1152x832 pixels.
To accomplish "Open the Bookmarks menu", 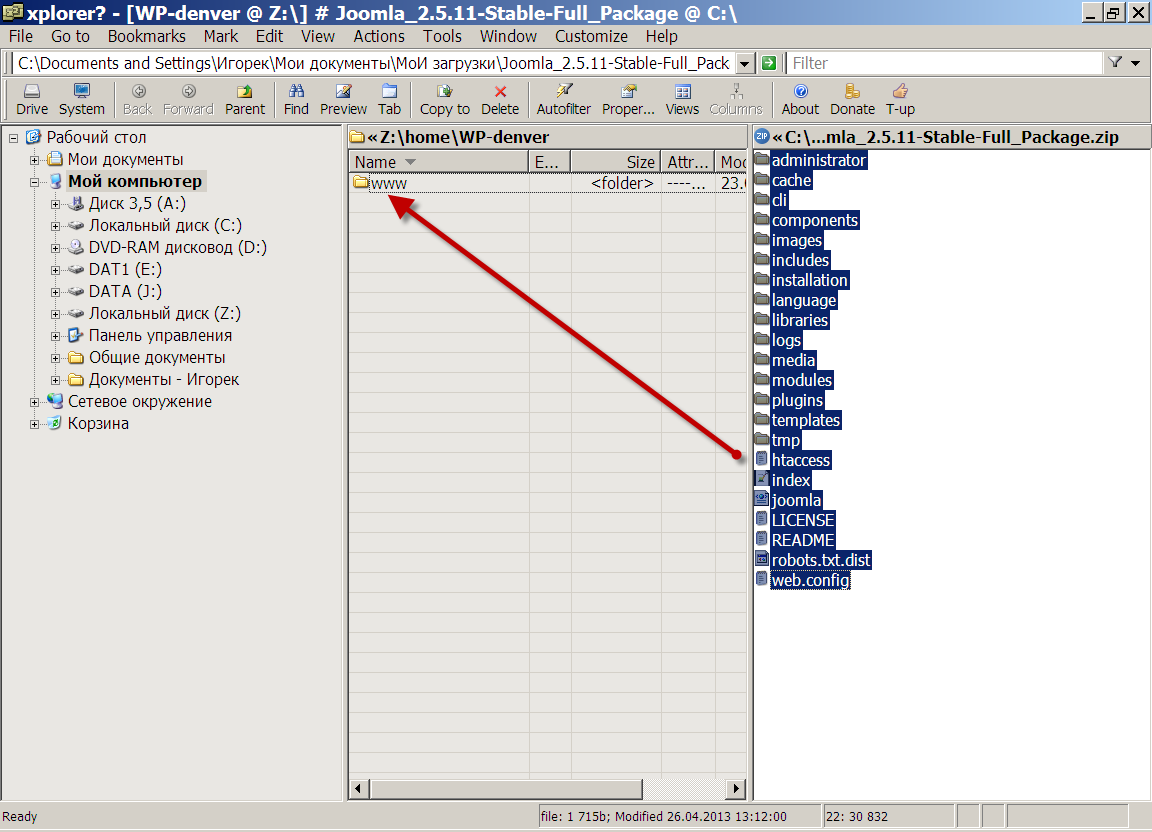I will tap(146, 36).
